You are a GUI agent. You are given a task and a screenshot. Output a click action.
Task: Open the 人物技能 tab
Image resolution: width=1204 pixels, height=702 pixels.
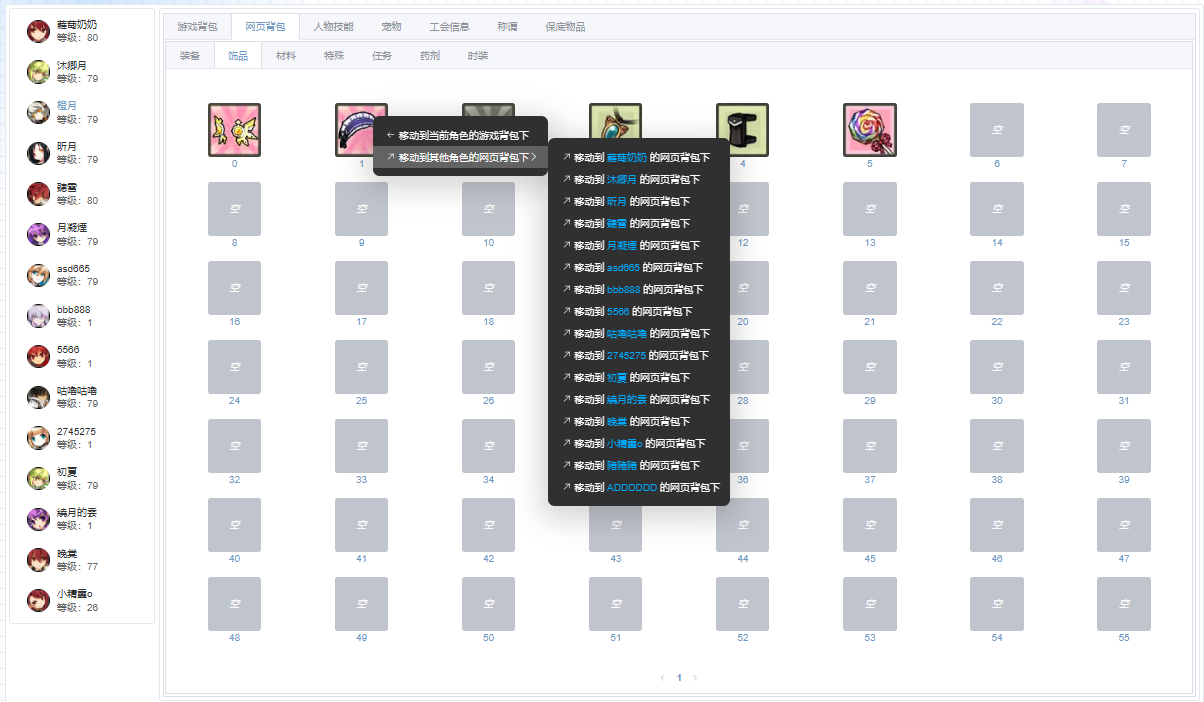[333, 27]
